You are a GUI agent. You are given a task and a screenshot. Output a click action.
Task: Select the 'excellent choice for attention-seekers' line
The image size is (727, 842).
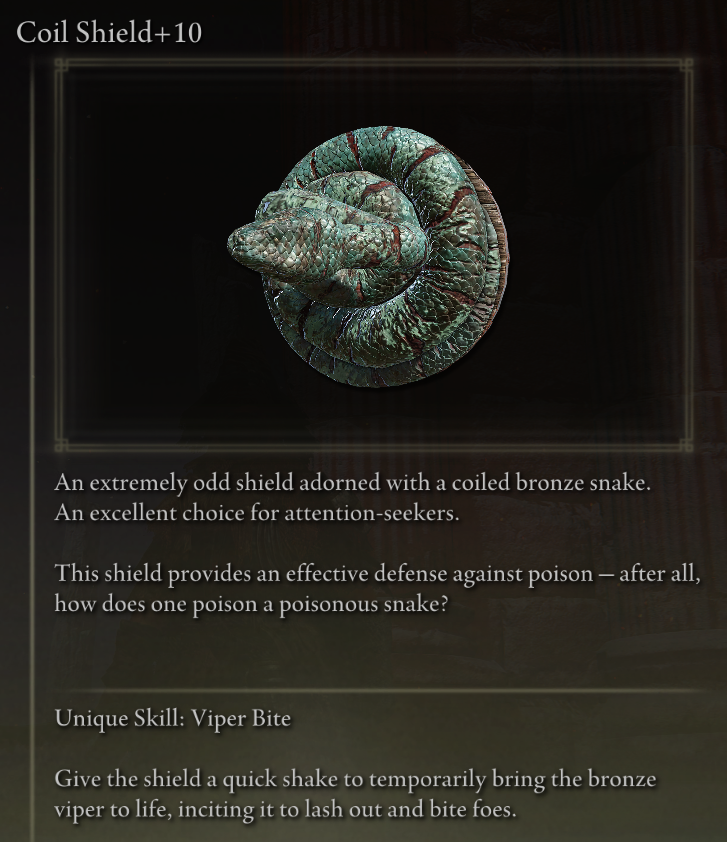[x=257, y=513]
